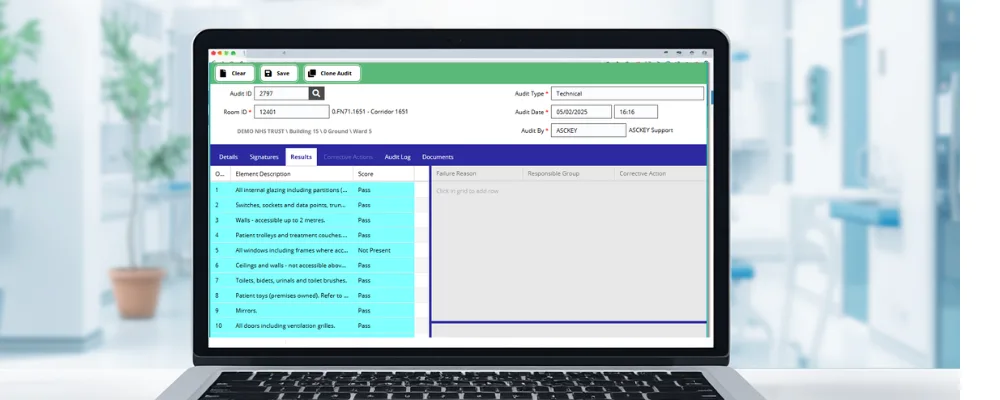The width and height of the screenshot is (1000, 400).
Task: Click the Audit Type field showing Technical
Action: point(628,93)
